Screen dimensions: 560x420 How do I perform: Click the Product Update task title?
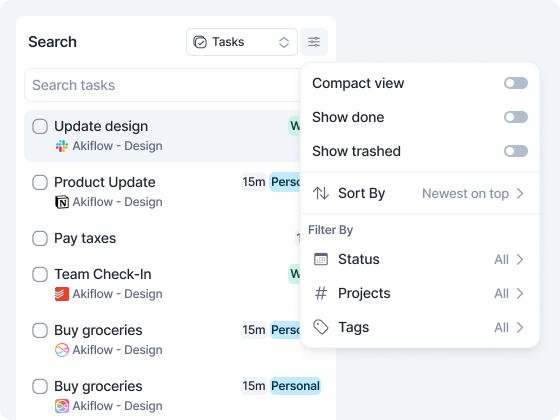(x=105, y=182)
